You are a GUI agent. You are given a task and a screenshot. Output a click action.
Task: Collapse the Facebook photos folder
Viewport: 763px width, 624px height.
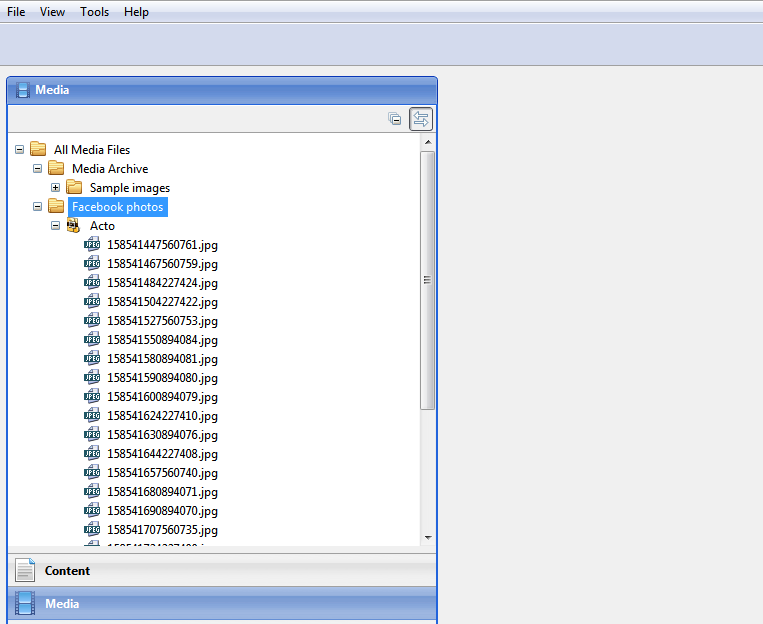coord(38,207)
